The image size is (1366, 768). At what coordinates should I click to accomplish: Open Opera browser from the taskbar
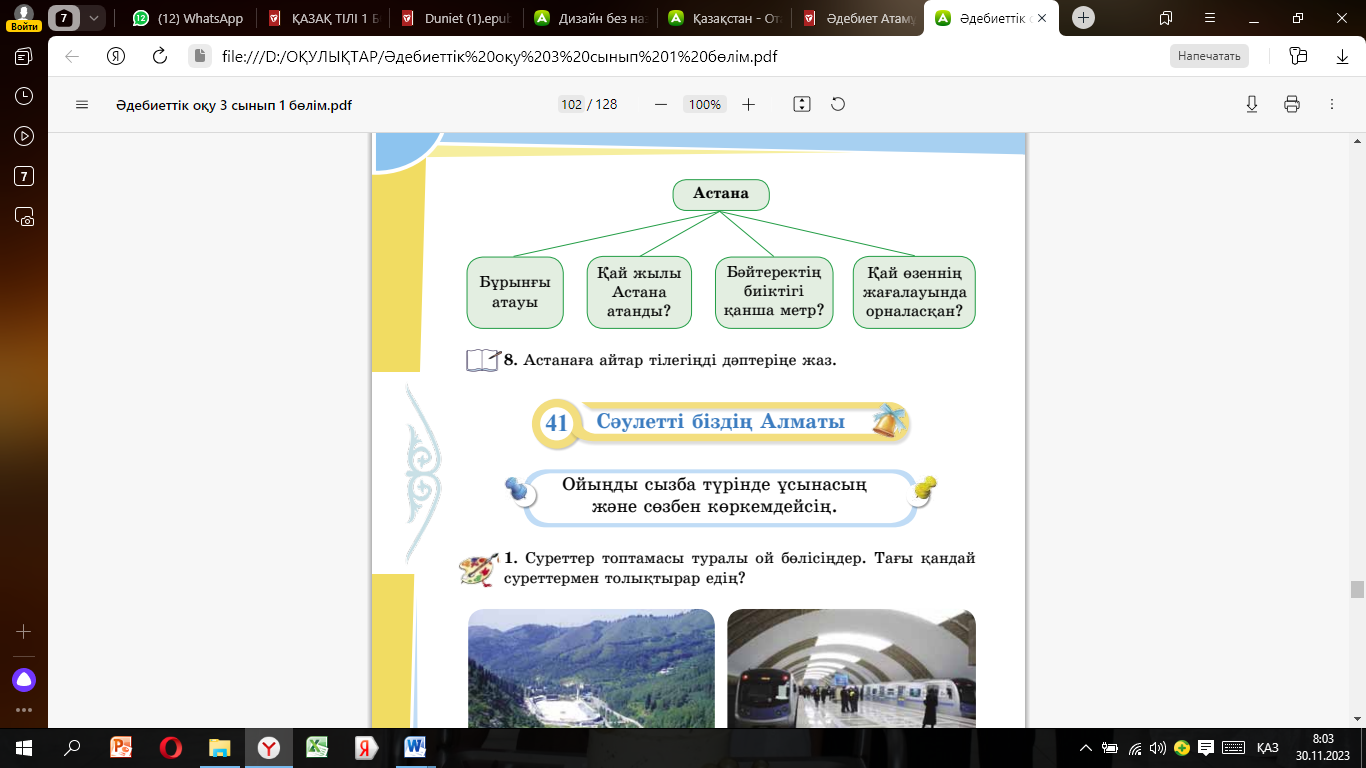171,747
